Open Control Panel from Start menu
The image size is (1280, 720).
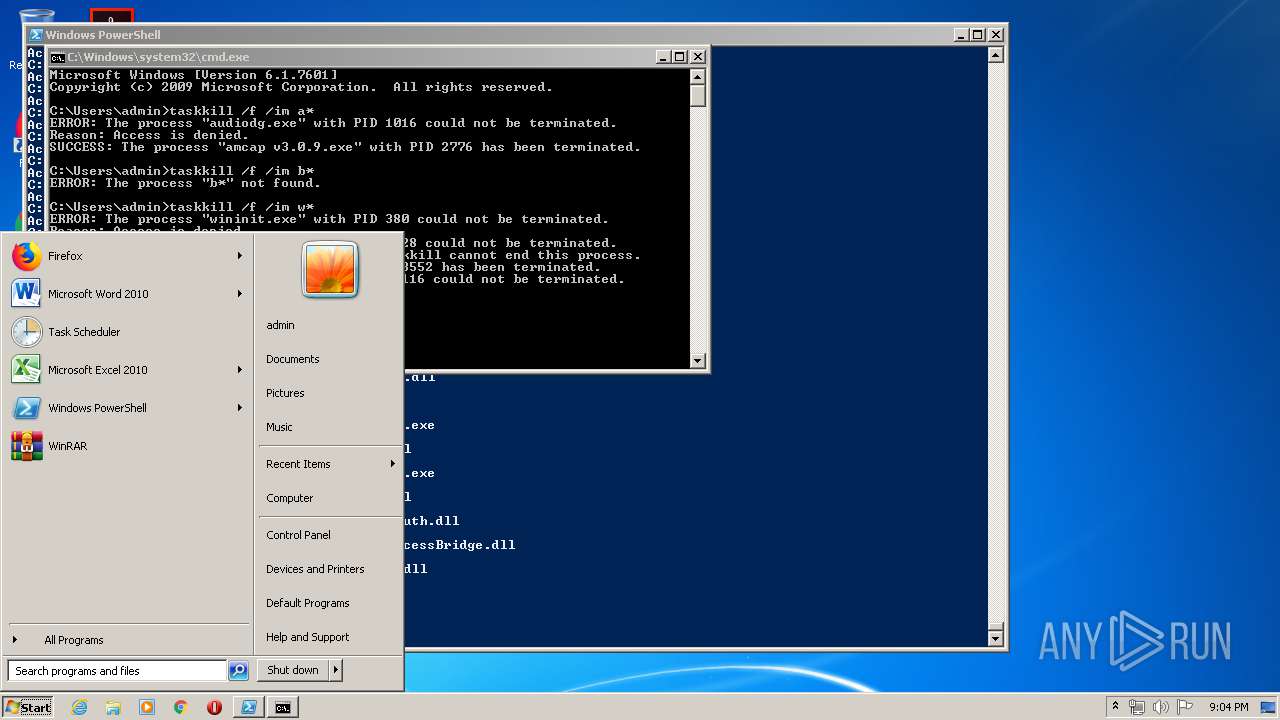coord(298,535)
